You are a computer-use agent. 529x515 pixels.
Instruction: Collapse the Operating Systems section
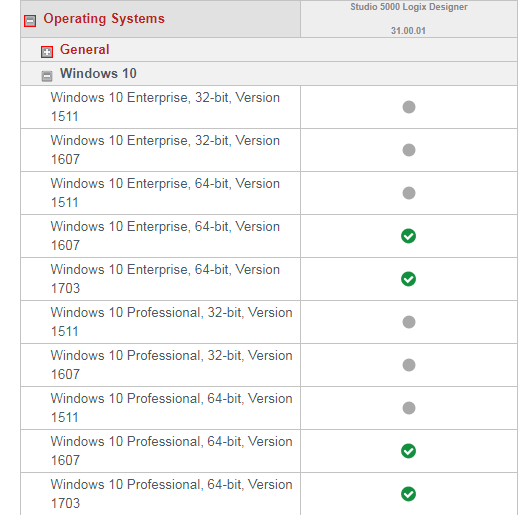coord(30,21)
